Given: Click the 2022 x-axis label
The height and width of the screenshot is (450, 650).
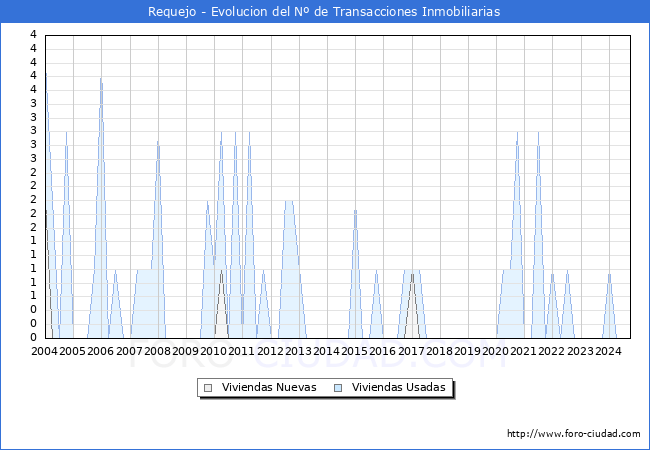Looking at the screenshot, I should point(551,351).
